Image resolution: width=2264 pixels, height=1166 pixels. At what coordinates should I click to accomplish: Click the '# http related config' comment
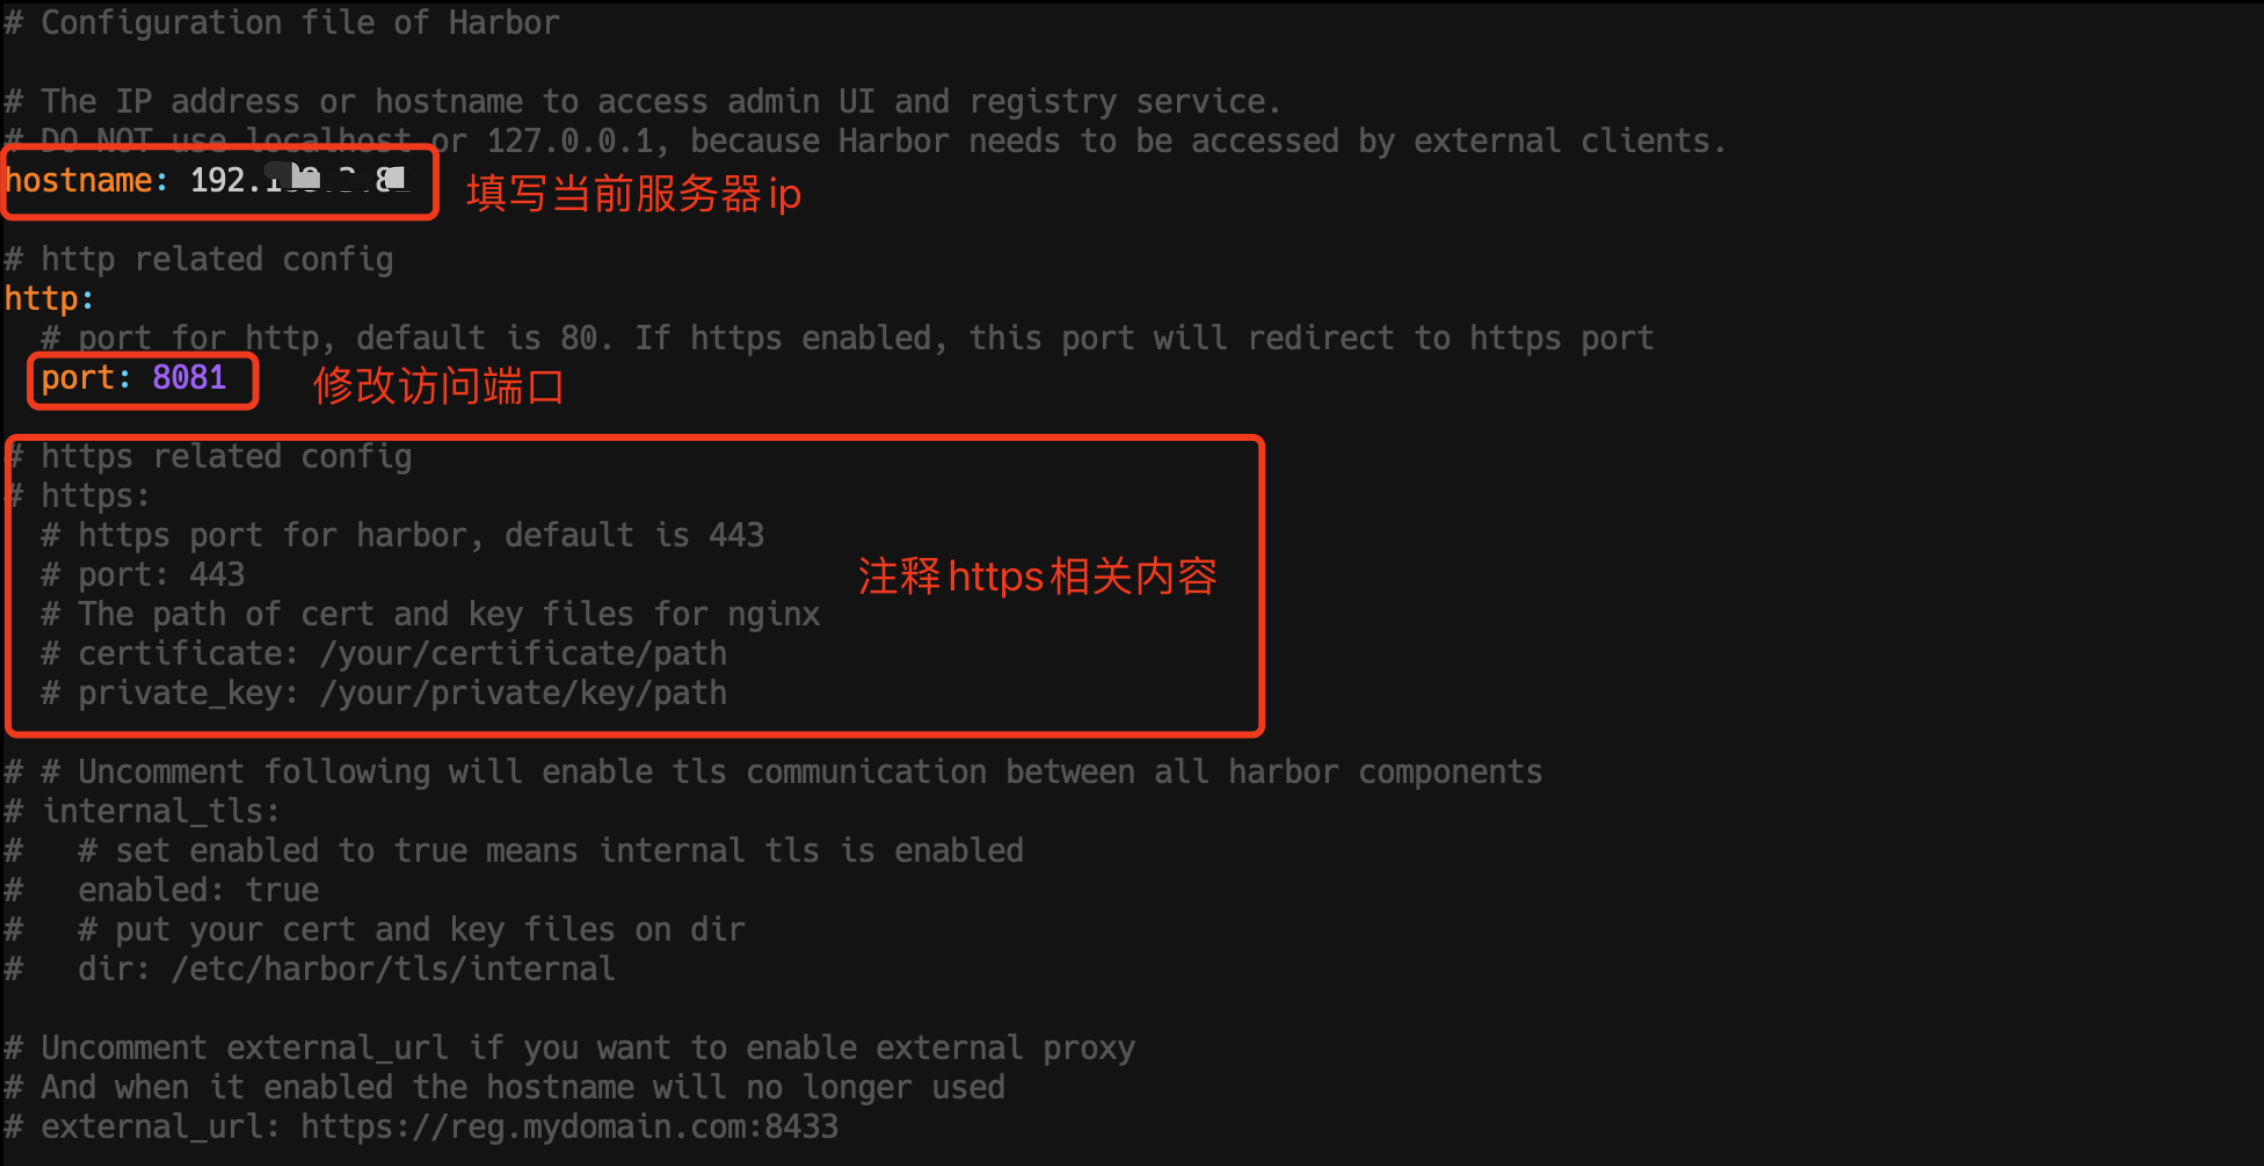199,260
